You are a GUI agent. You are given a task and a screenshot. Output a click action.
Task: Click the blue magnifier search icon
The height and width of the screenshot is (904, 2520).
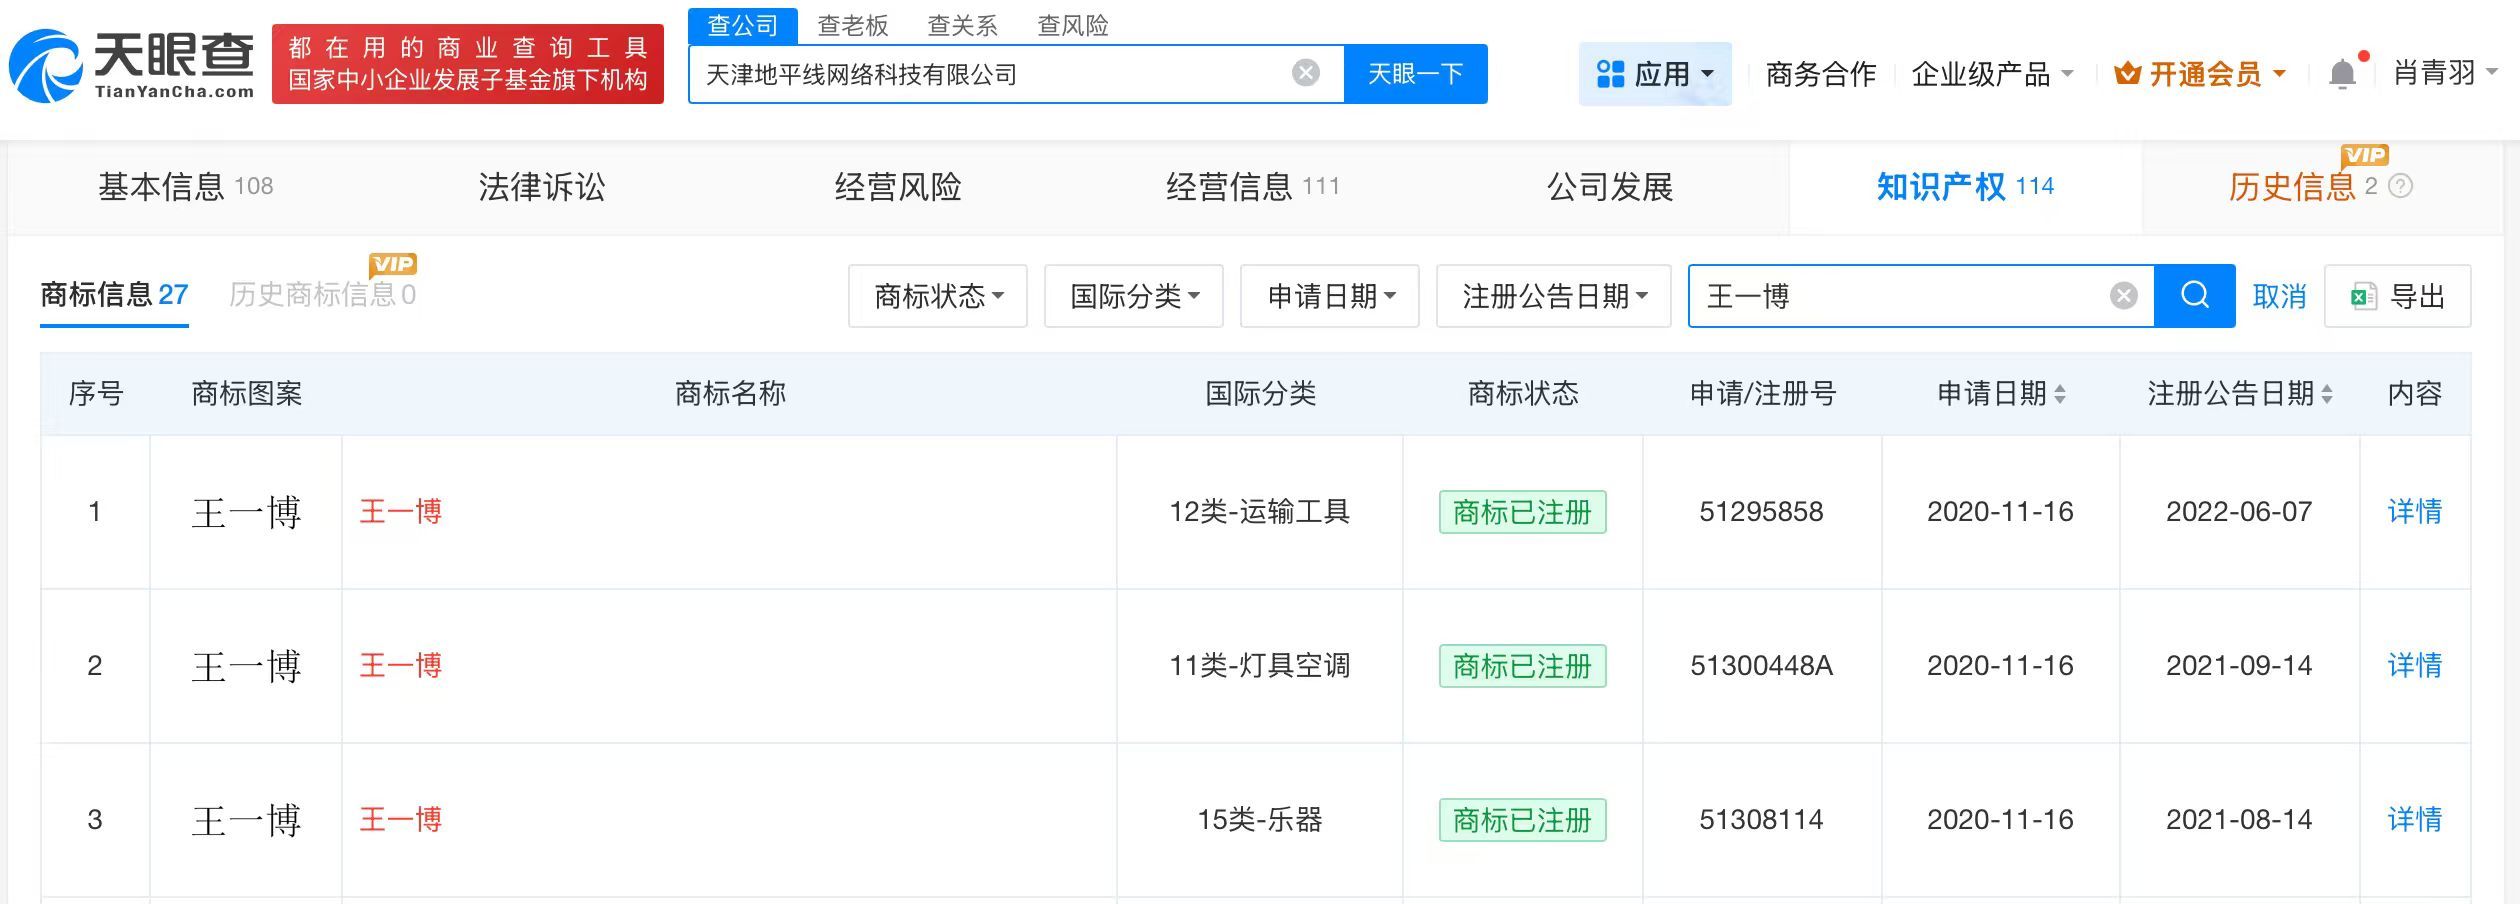coord(2194,296)
